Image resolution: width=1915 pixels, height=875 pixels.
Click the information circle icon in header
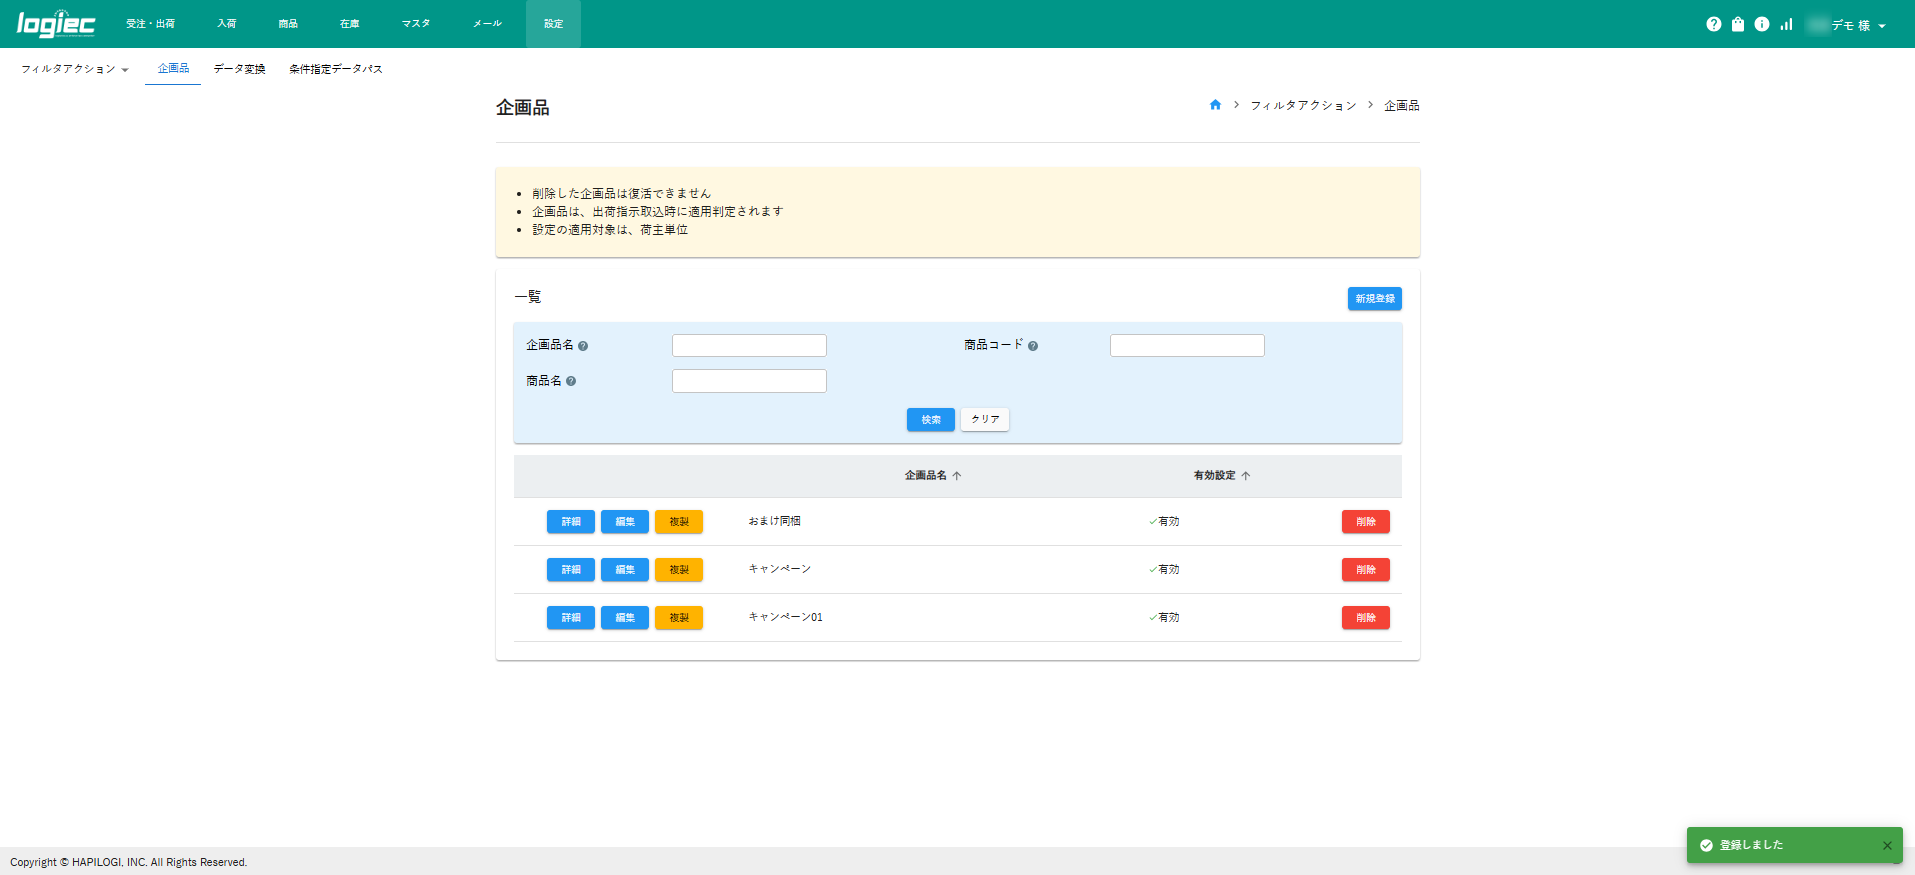(1762, 24)
